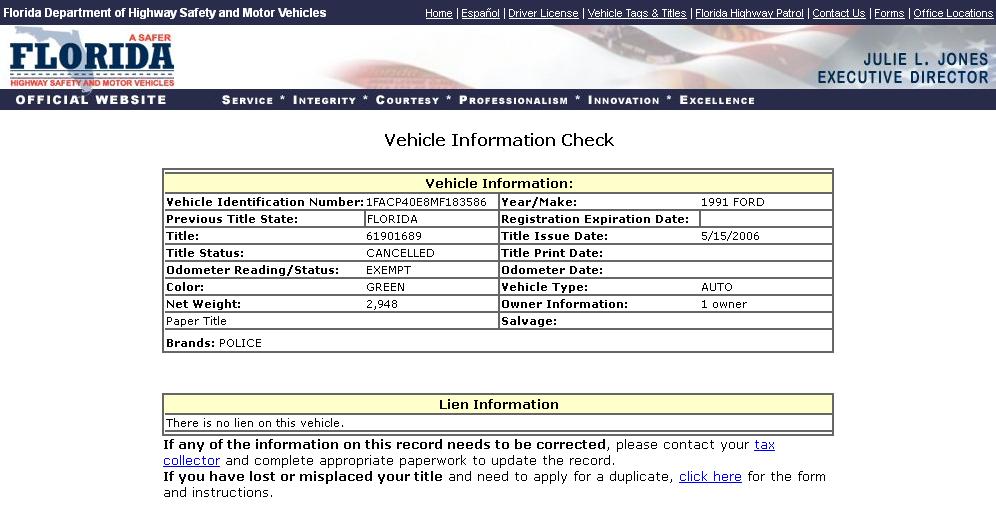Select the VIN number value
The height and width of the screenshot is (506, 996).
426,202
